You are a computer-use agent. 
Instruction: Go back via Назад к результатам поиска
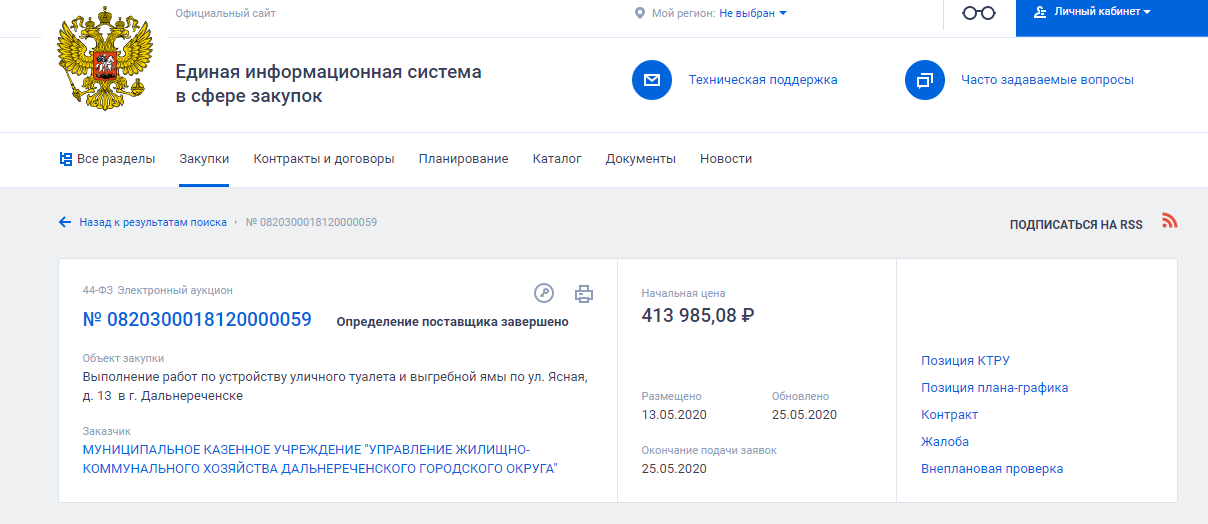coord(153,222)
